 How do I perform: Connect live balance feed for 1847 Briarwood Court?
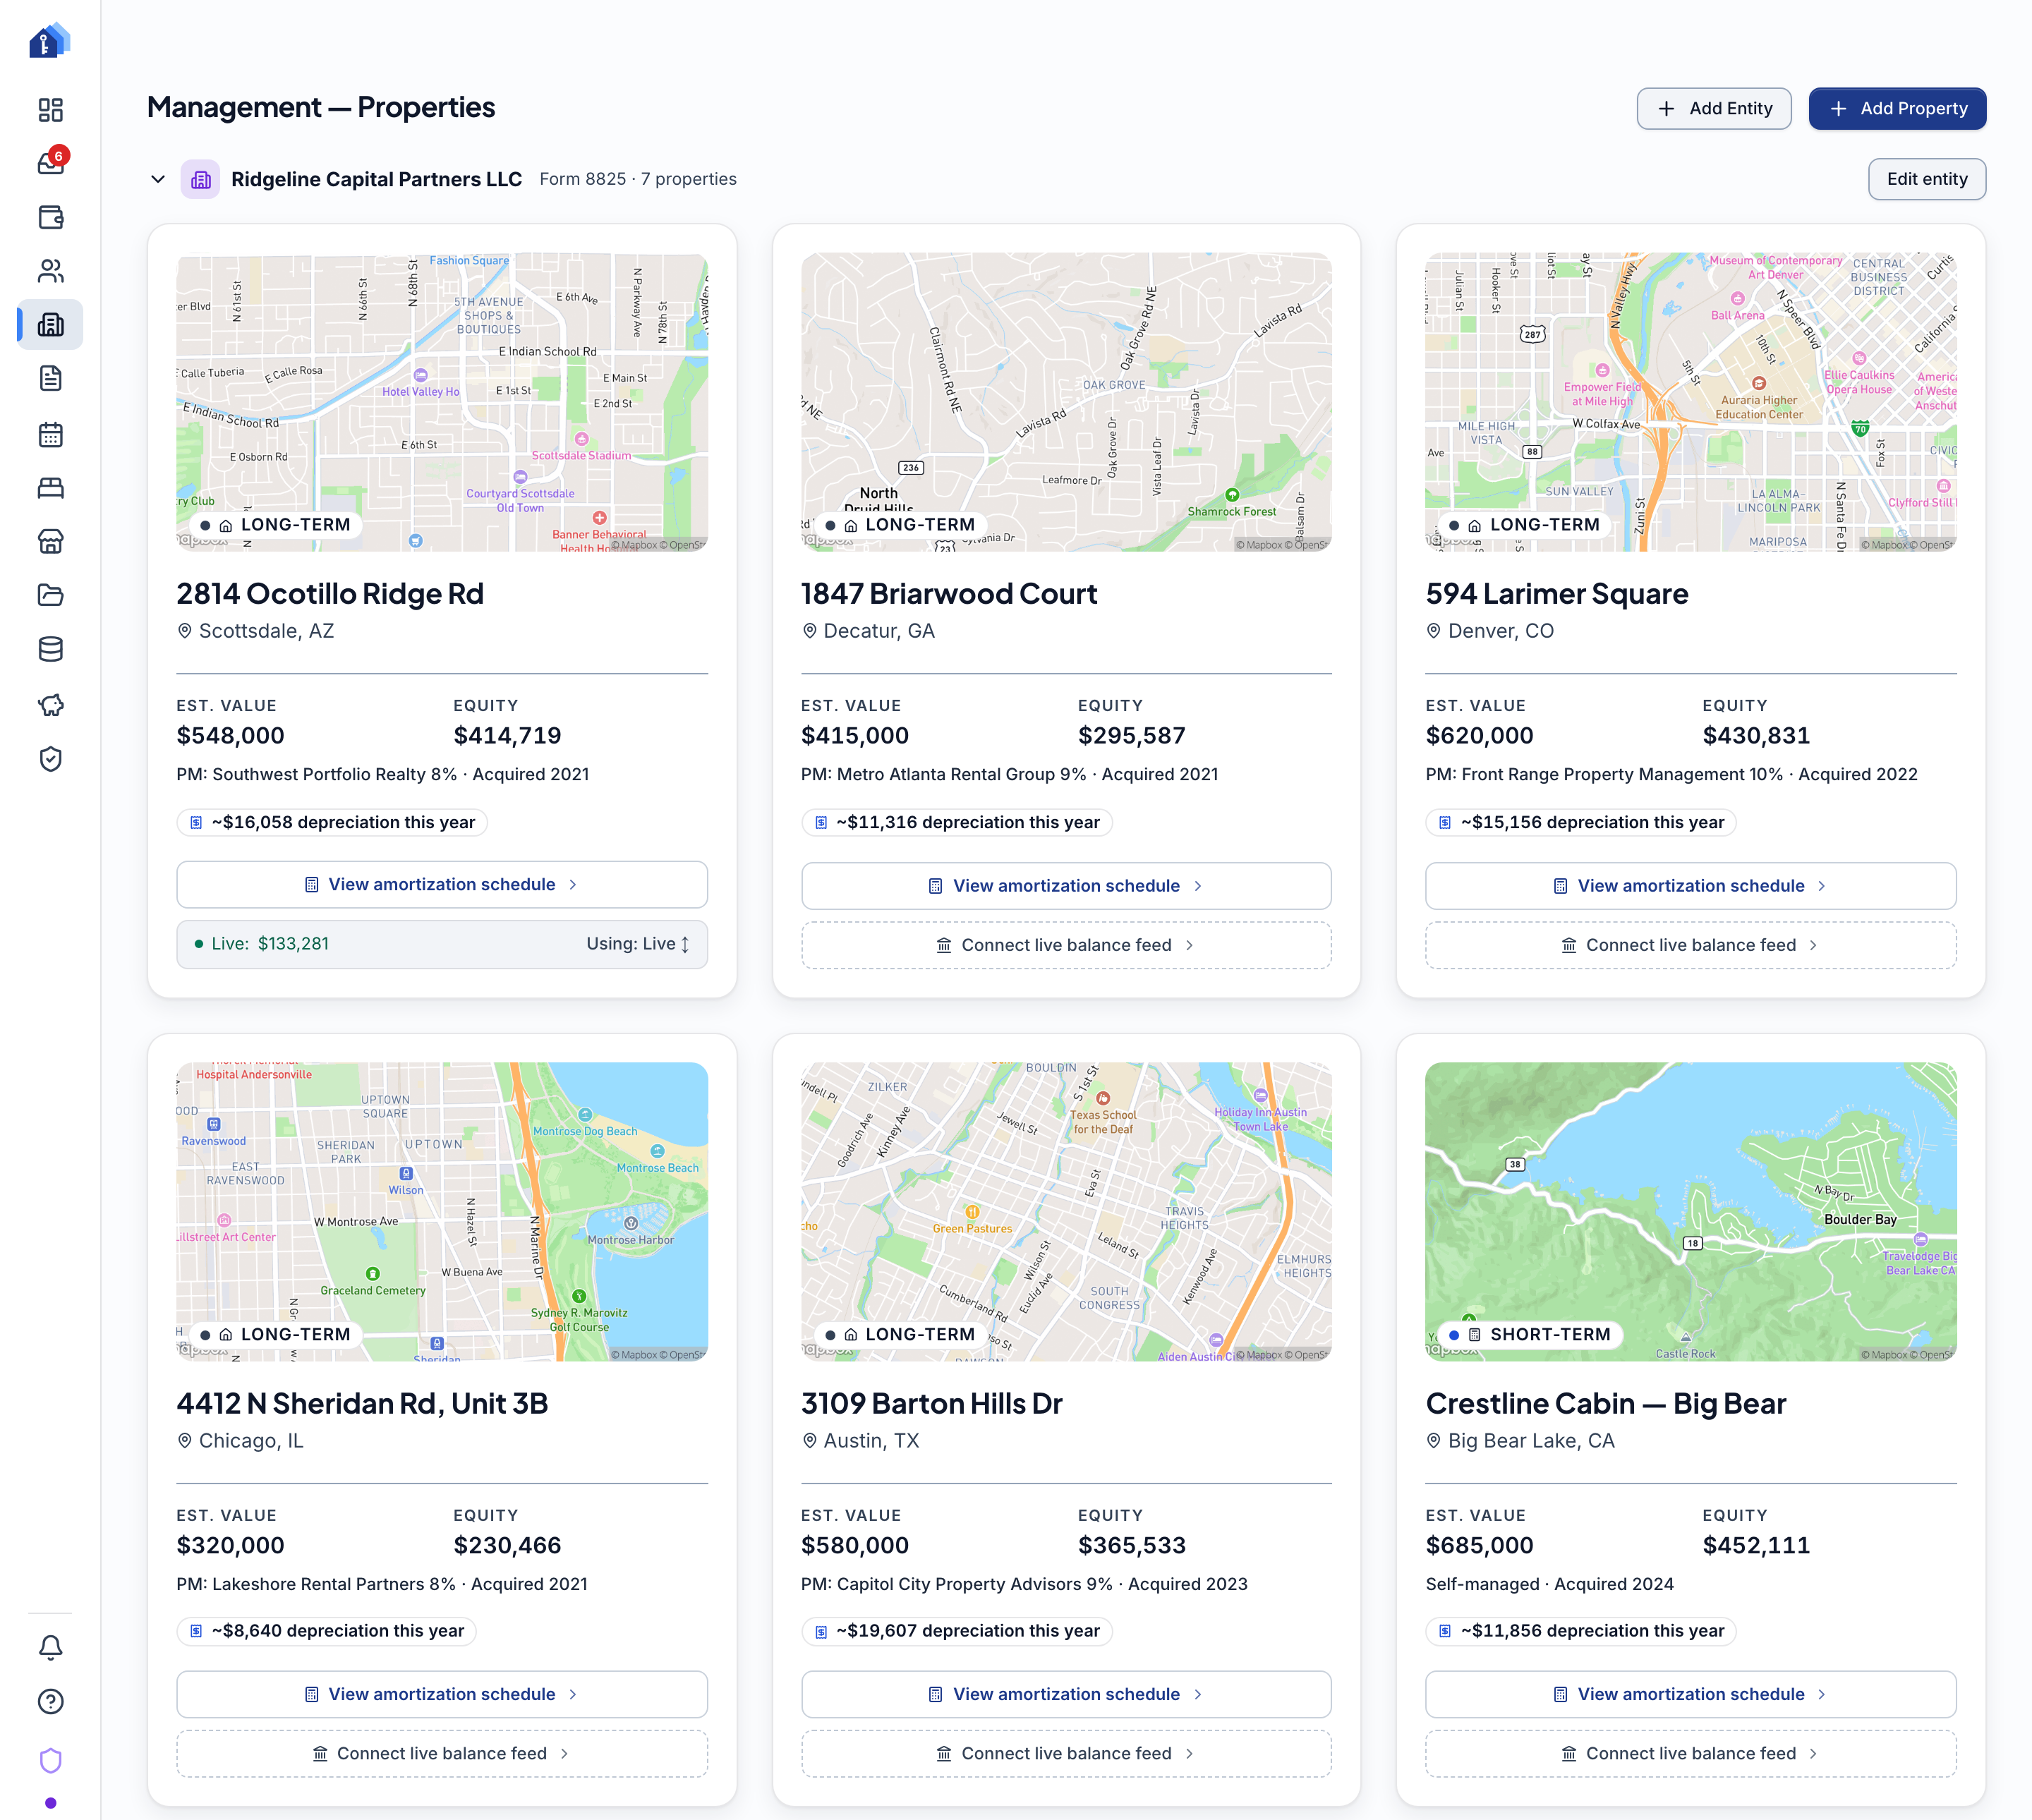[x=1066, y=945]
